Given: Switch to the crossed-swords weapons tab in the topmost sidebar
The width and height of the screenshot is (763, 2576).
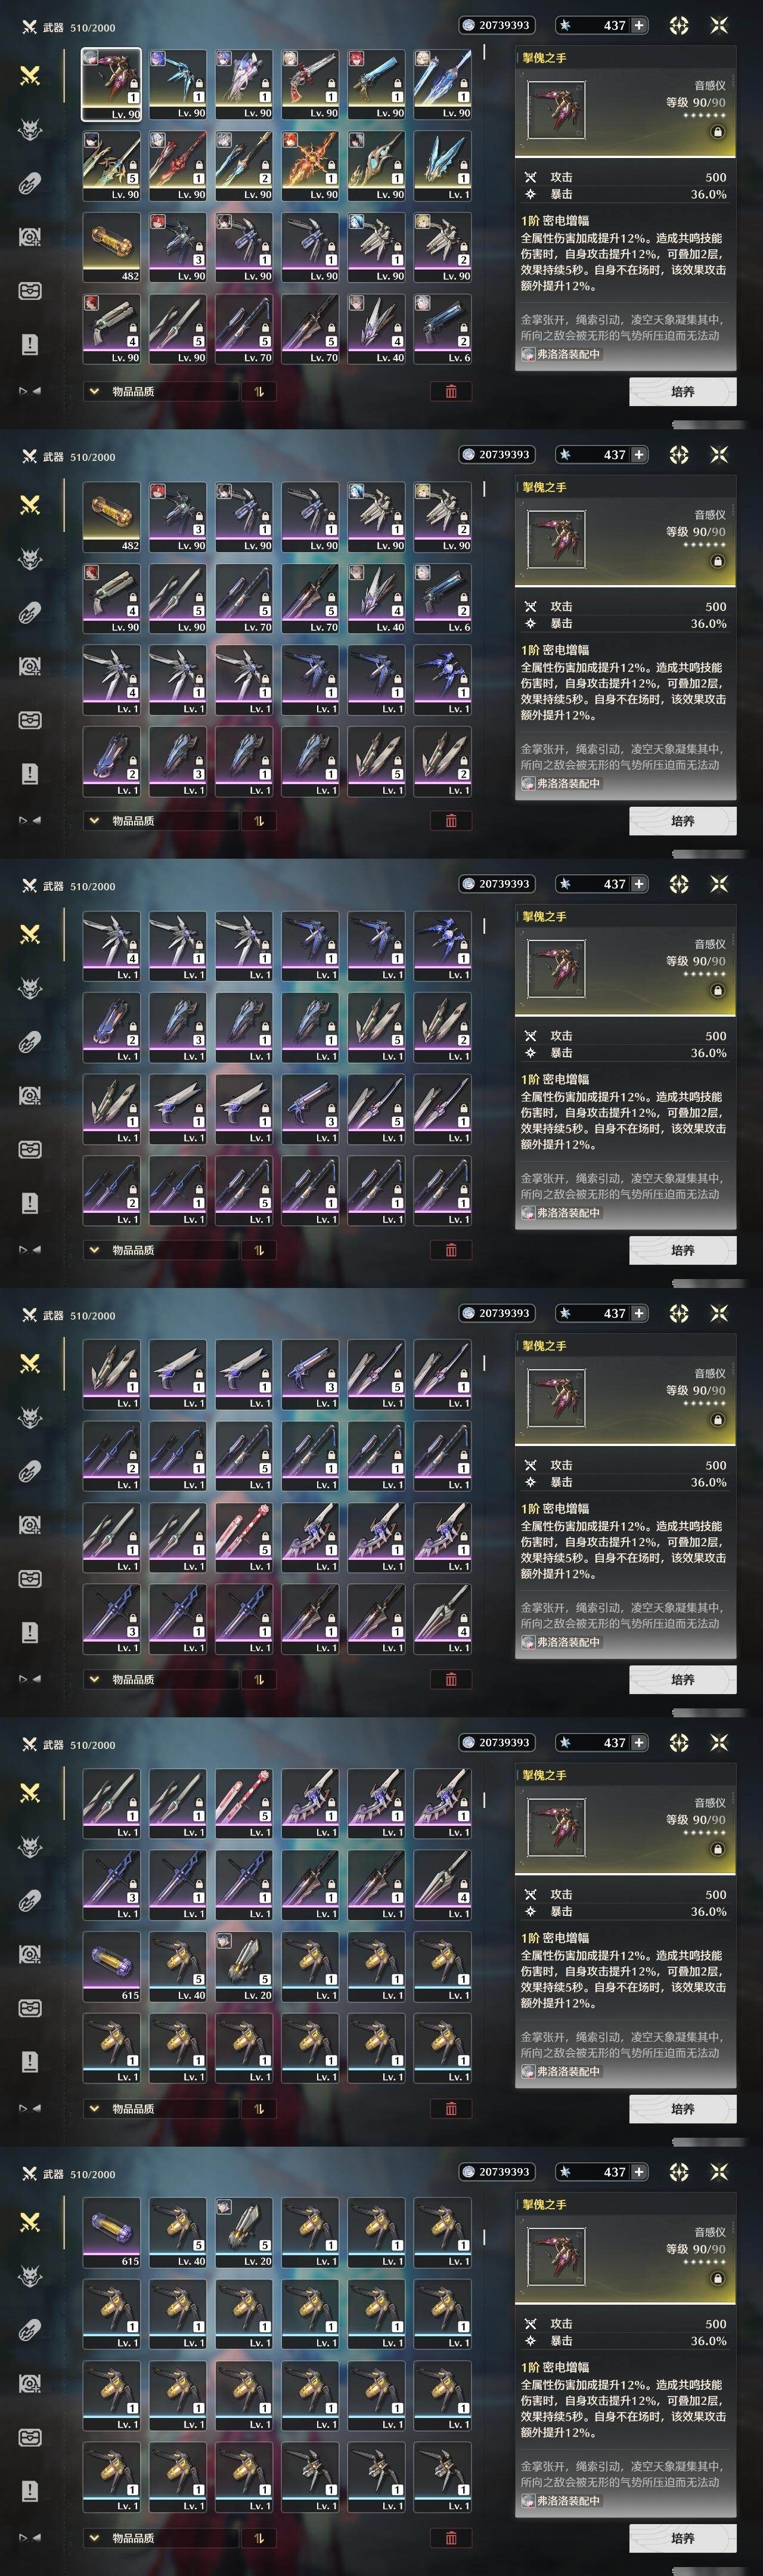Looking at the screenshot, I should pyautogui.click(x=30, y=75).
